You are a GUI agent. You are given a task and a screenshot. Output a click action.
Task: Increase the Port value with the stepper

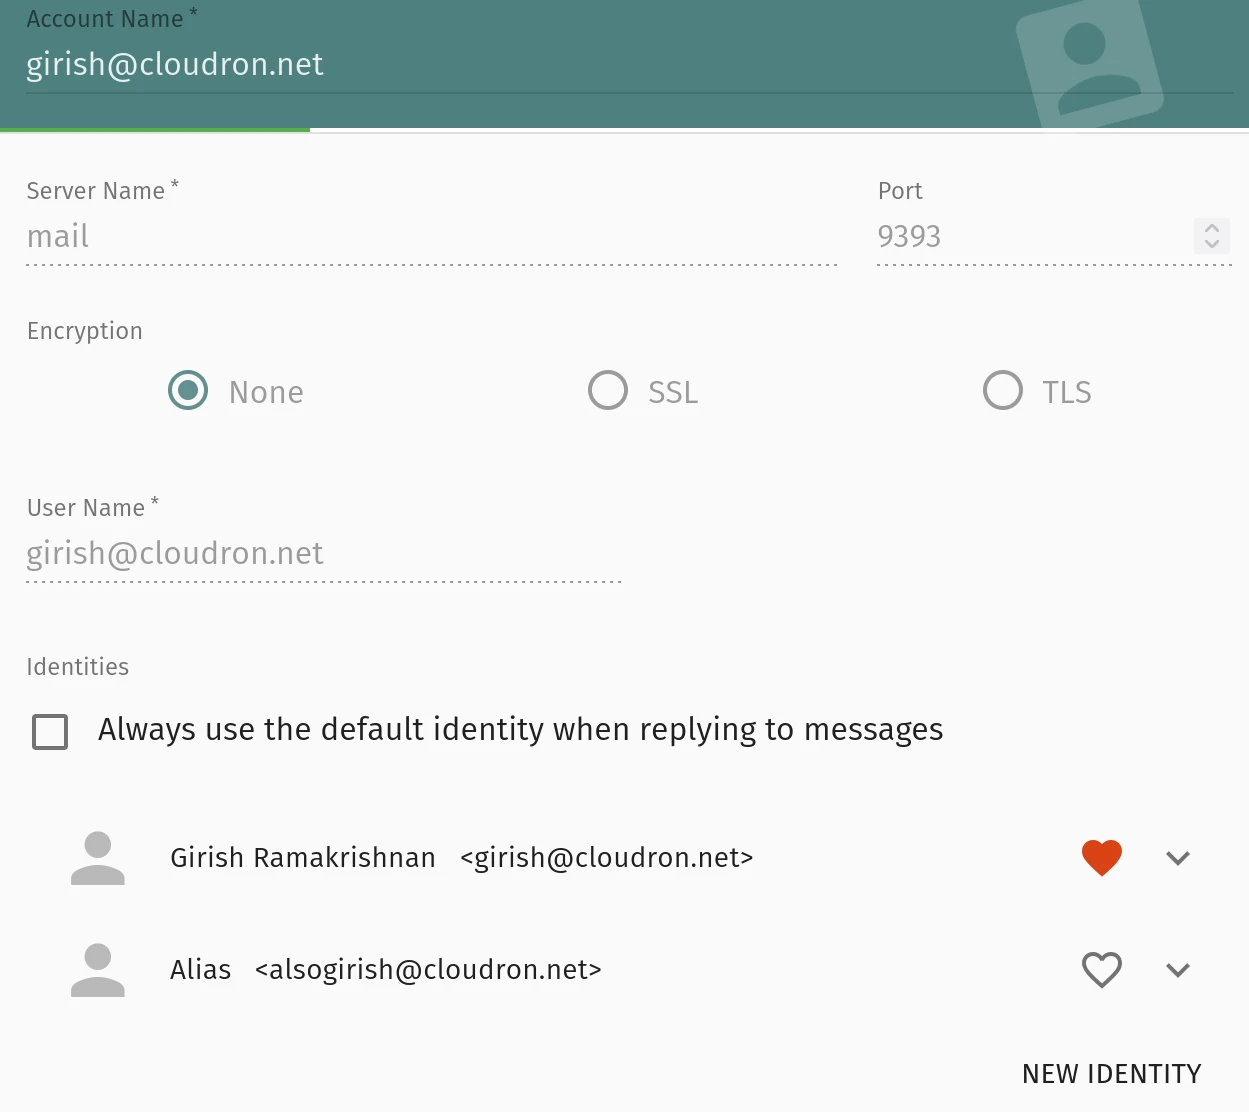click(1212, 229)
